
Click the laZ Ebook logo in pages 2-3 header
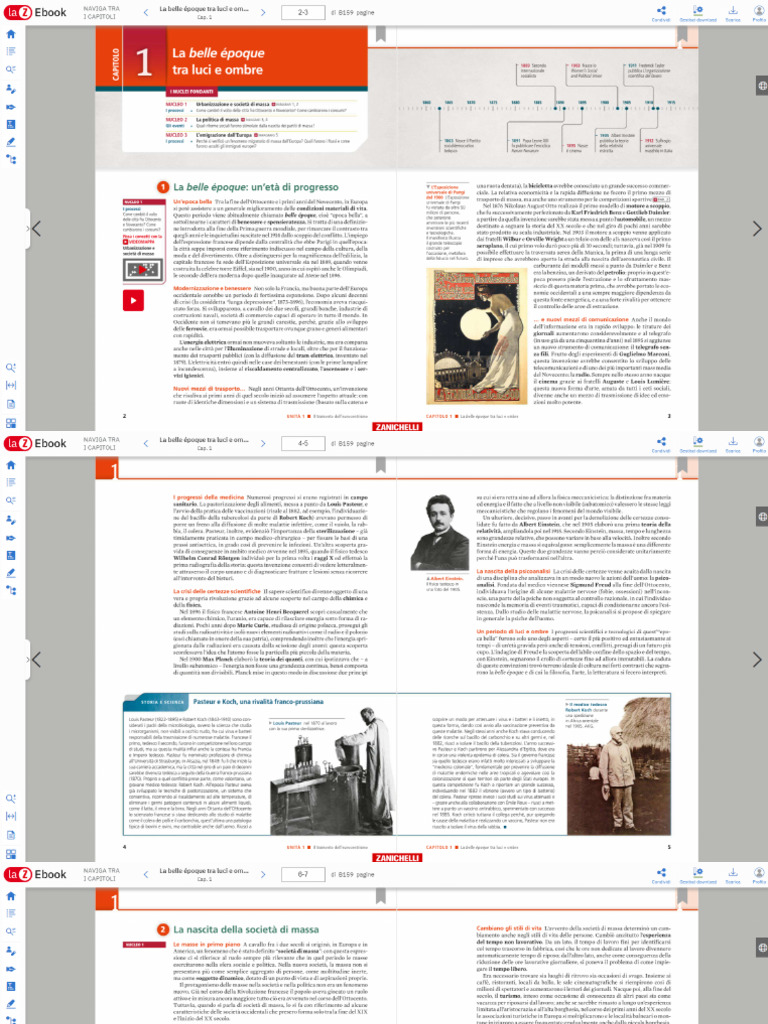pyautogui.click(x=36, y=12)
